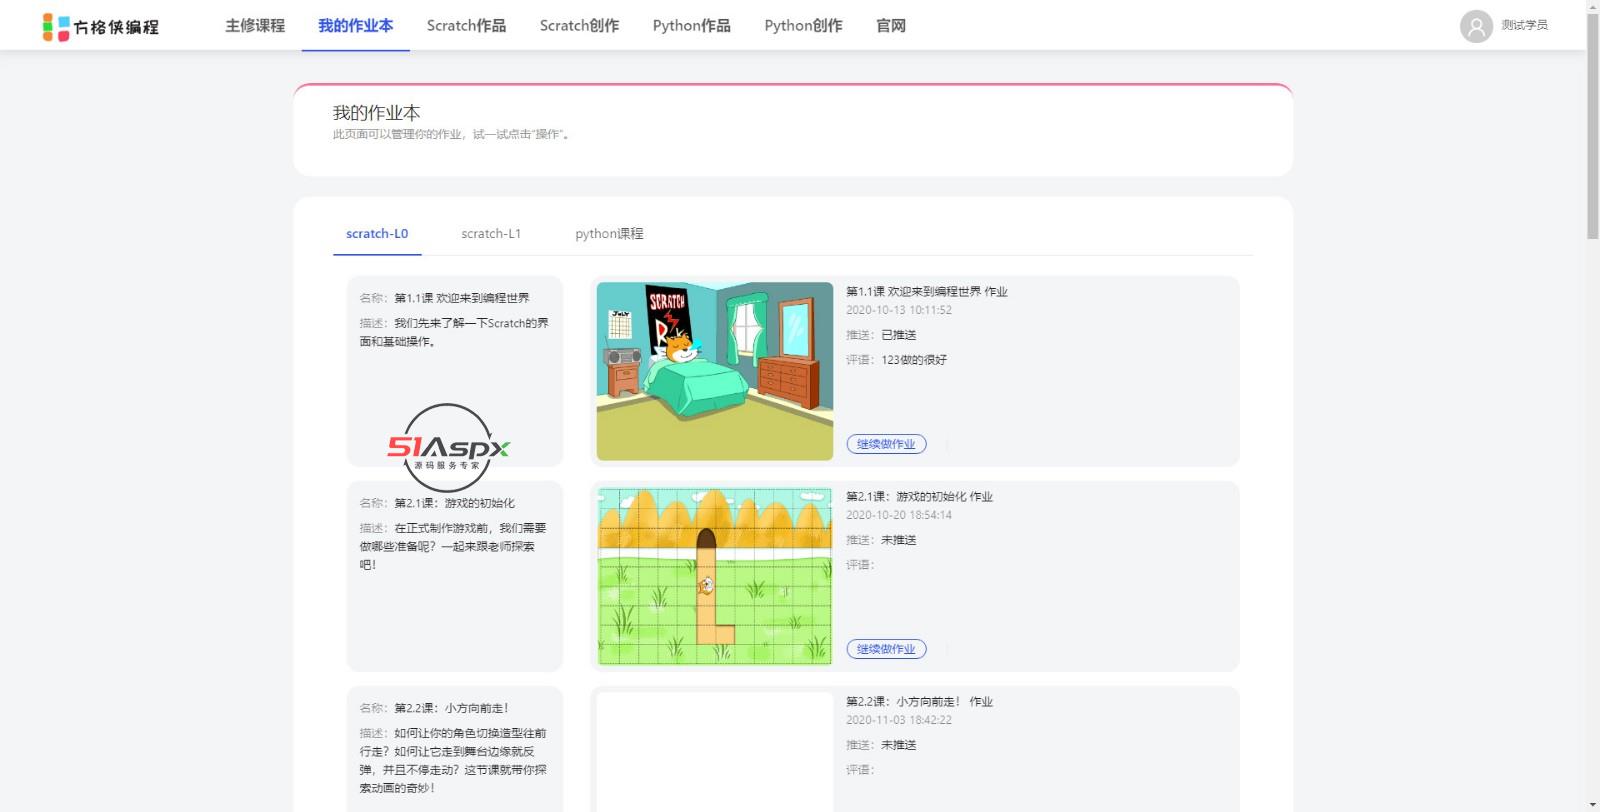Viewport: 1600px width, 812px height.
Task: Navigate to Python作品
Action: click(x=691, y=26)
